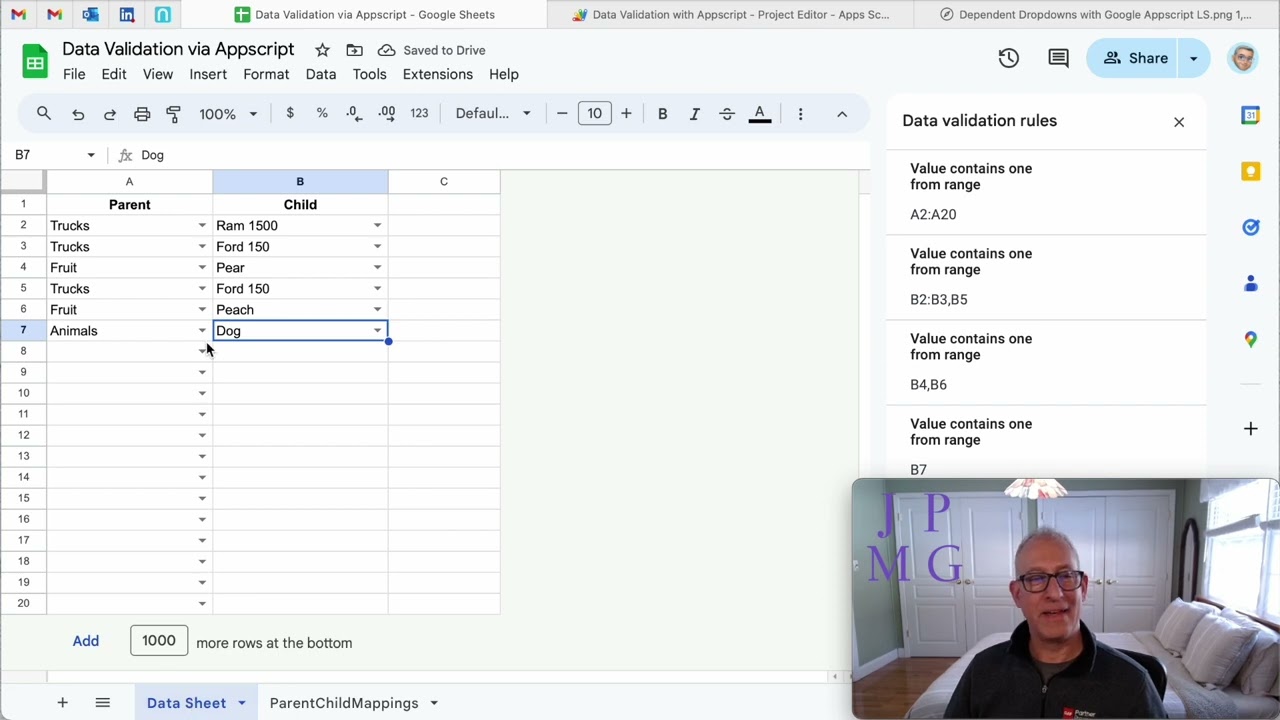
Task: Expand the Dog dropdown in B7
Action: coord(377,331)
